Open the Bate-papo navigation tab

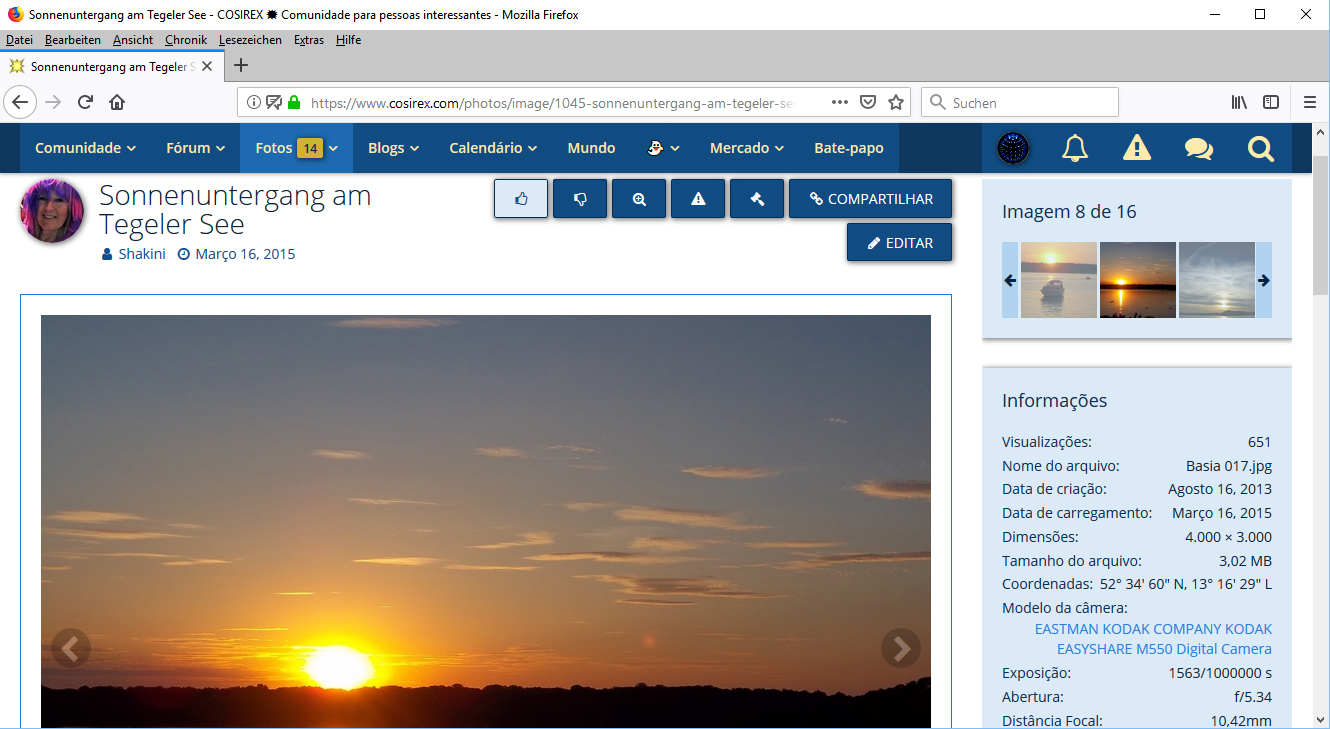tap(849, 148)
